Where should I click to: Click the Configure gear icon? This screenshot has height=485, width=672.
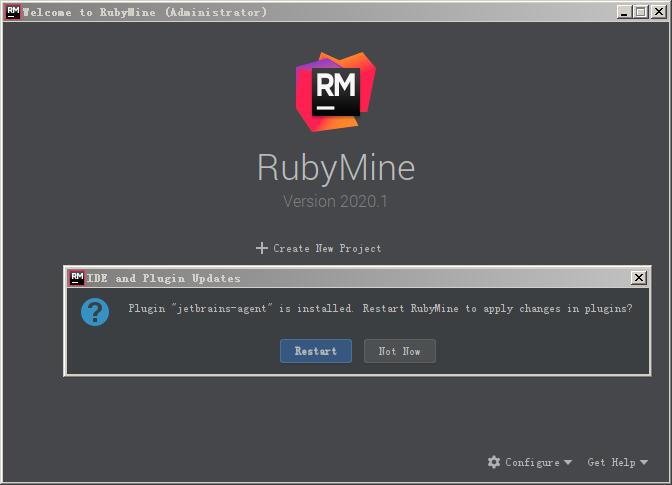coord(494,462)
